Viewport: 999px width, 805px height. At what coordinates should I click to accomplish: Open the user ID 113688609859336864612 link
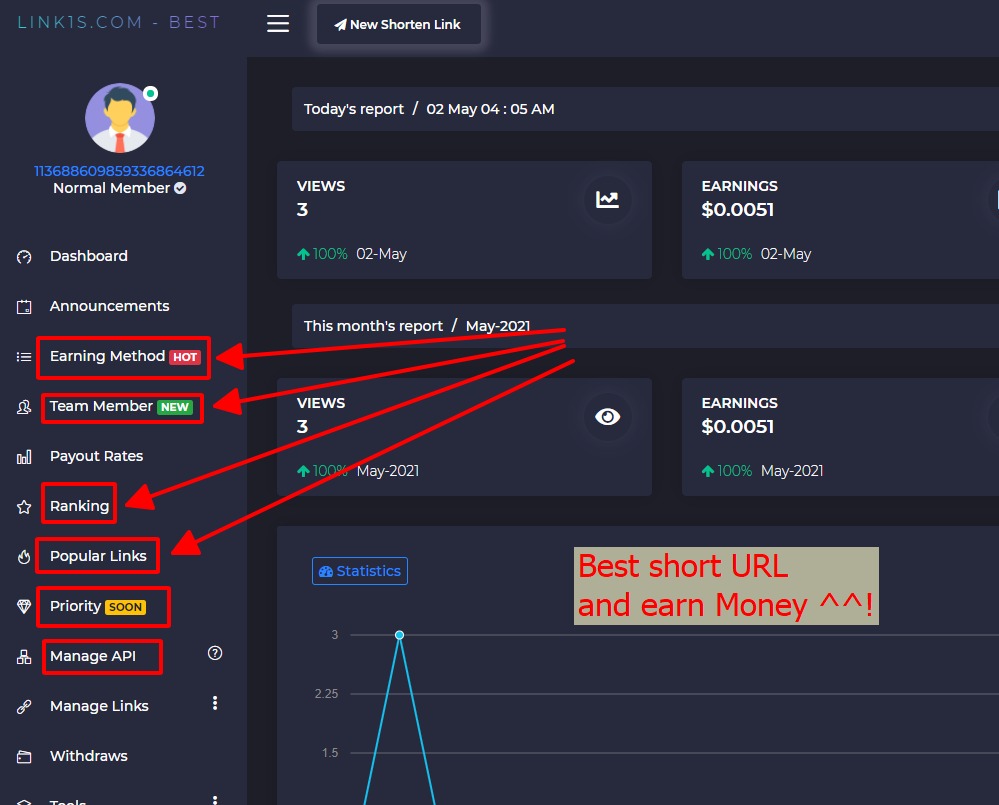(x=119, y=171)
